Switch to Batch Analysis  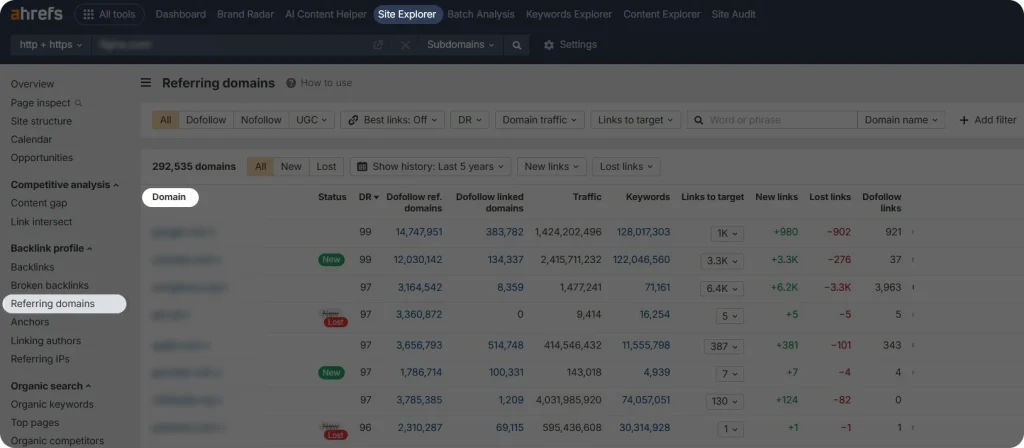point(481,14)
